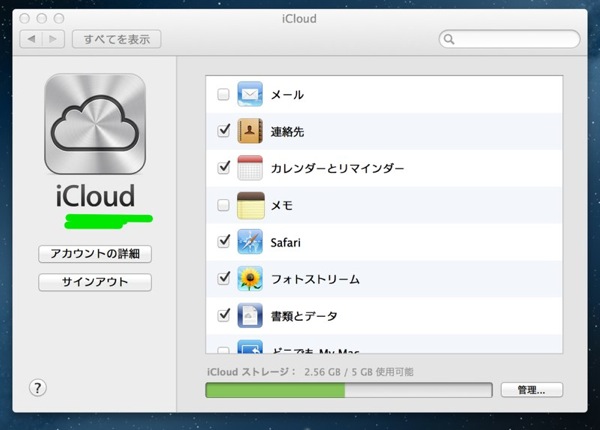Click the zoom window button
Screen dimensions: 600x430
tap(59, 18)
